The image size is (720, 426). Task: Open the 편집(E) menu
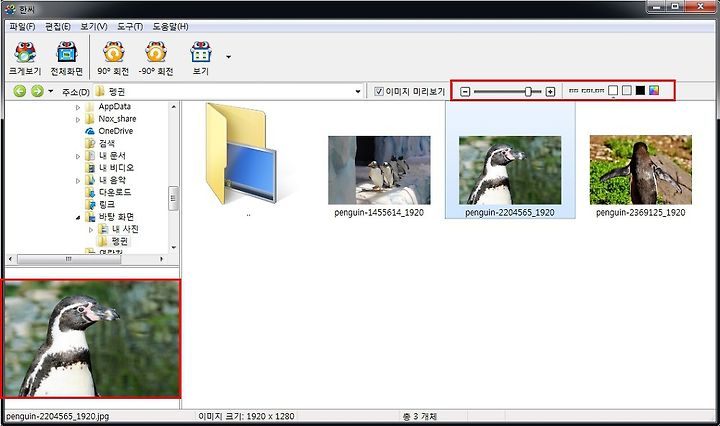click(57, 27)
